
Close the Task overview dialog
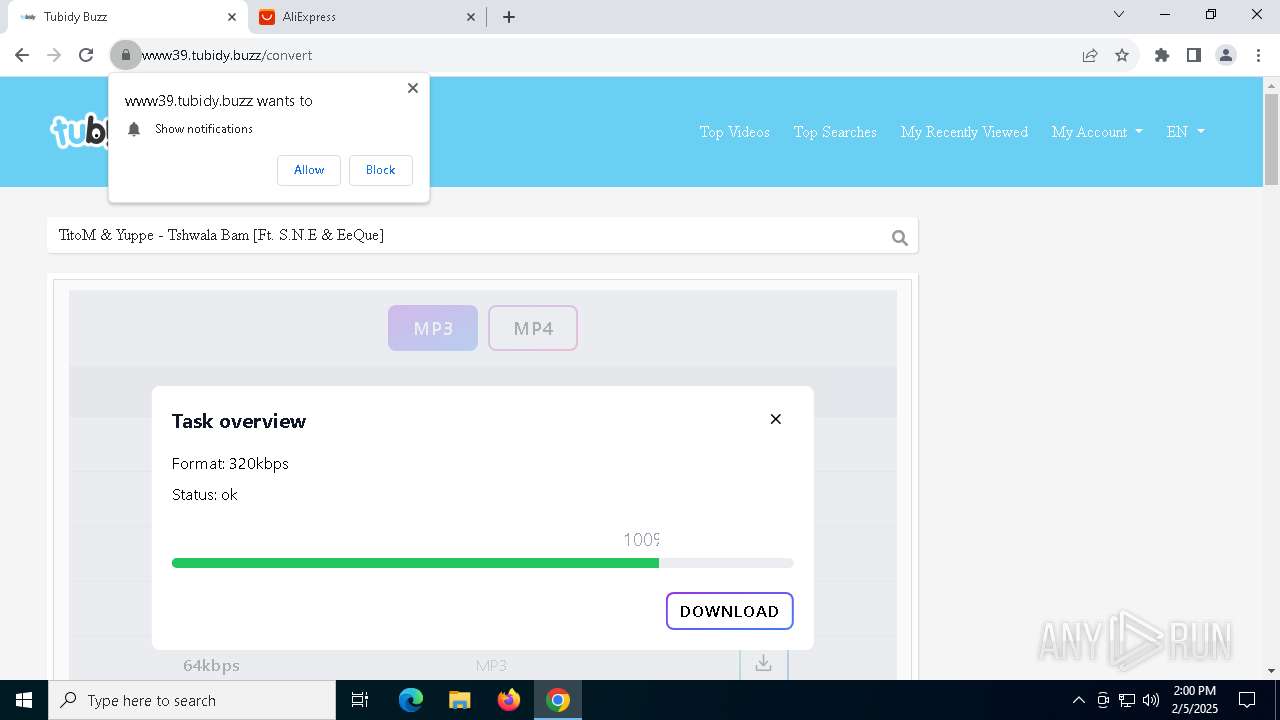click(x=776, y=419)
